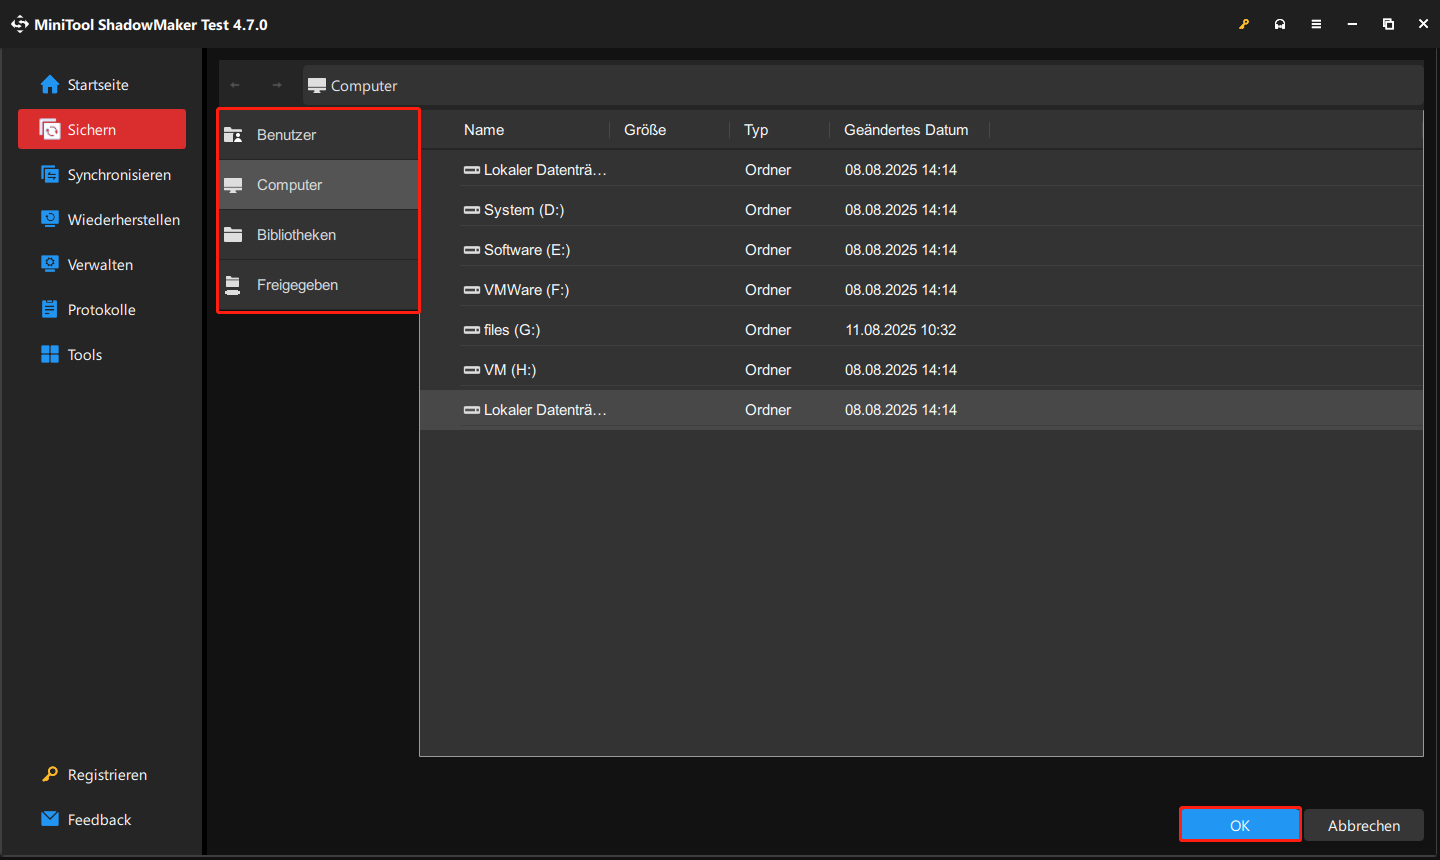Click the Registrieren key icon
This screenshot has height=860, width=1440.
tap(50, 774)
